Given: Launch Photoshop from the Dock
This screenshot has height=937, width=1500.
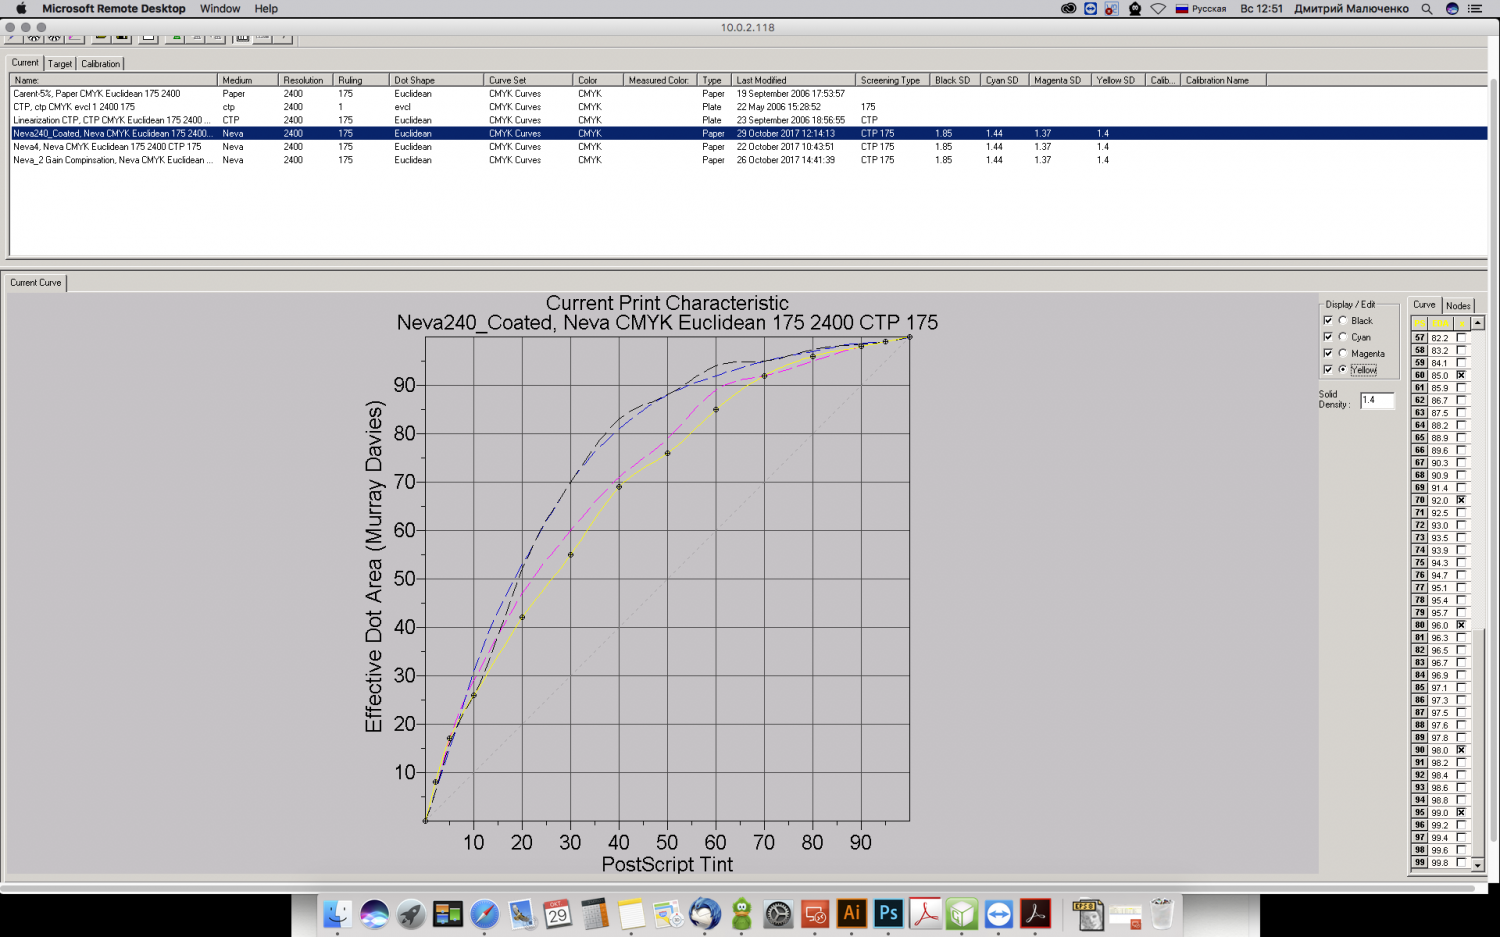Looking at the screenshot, I should 888,913.
